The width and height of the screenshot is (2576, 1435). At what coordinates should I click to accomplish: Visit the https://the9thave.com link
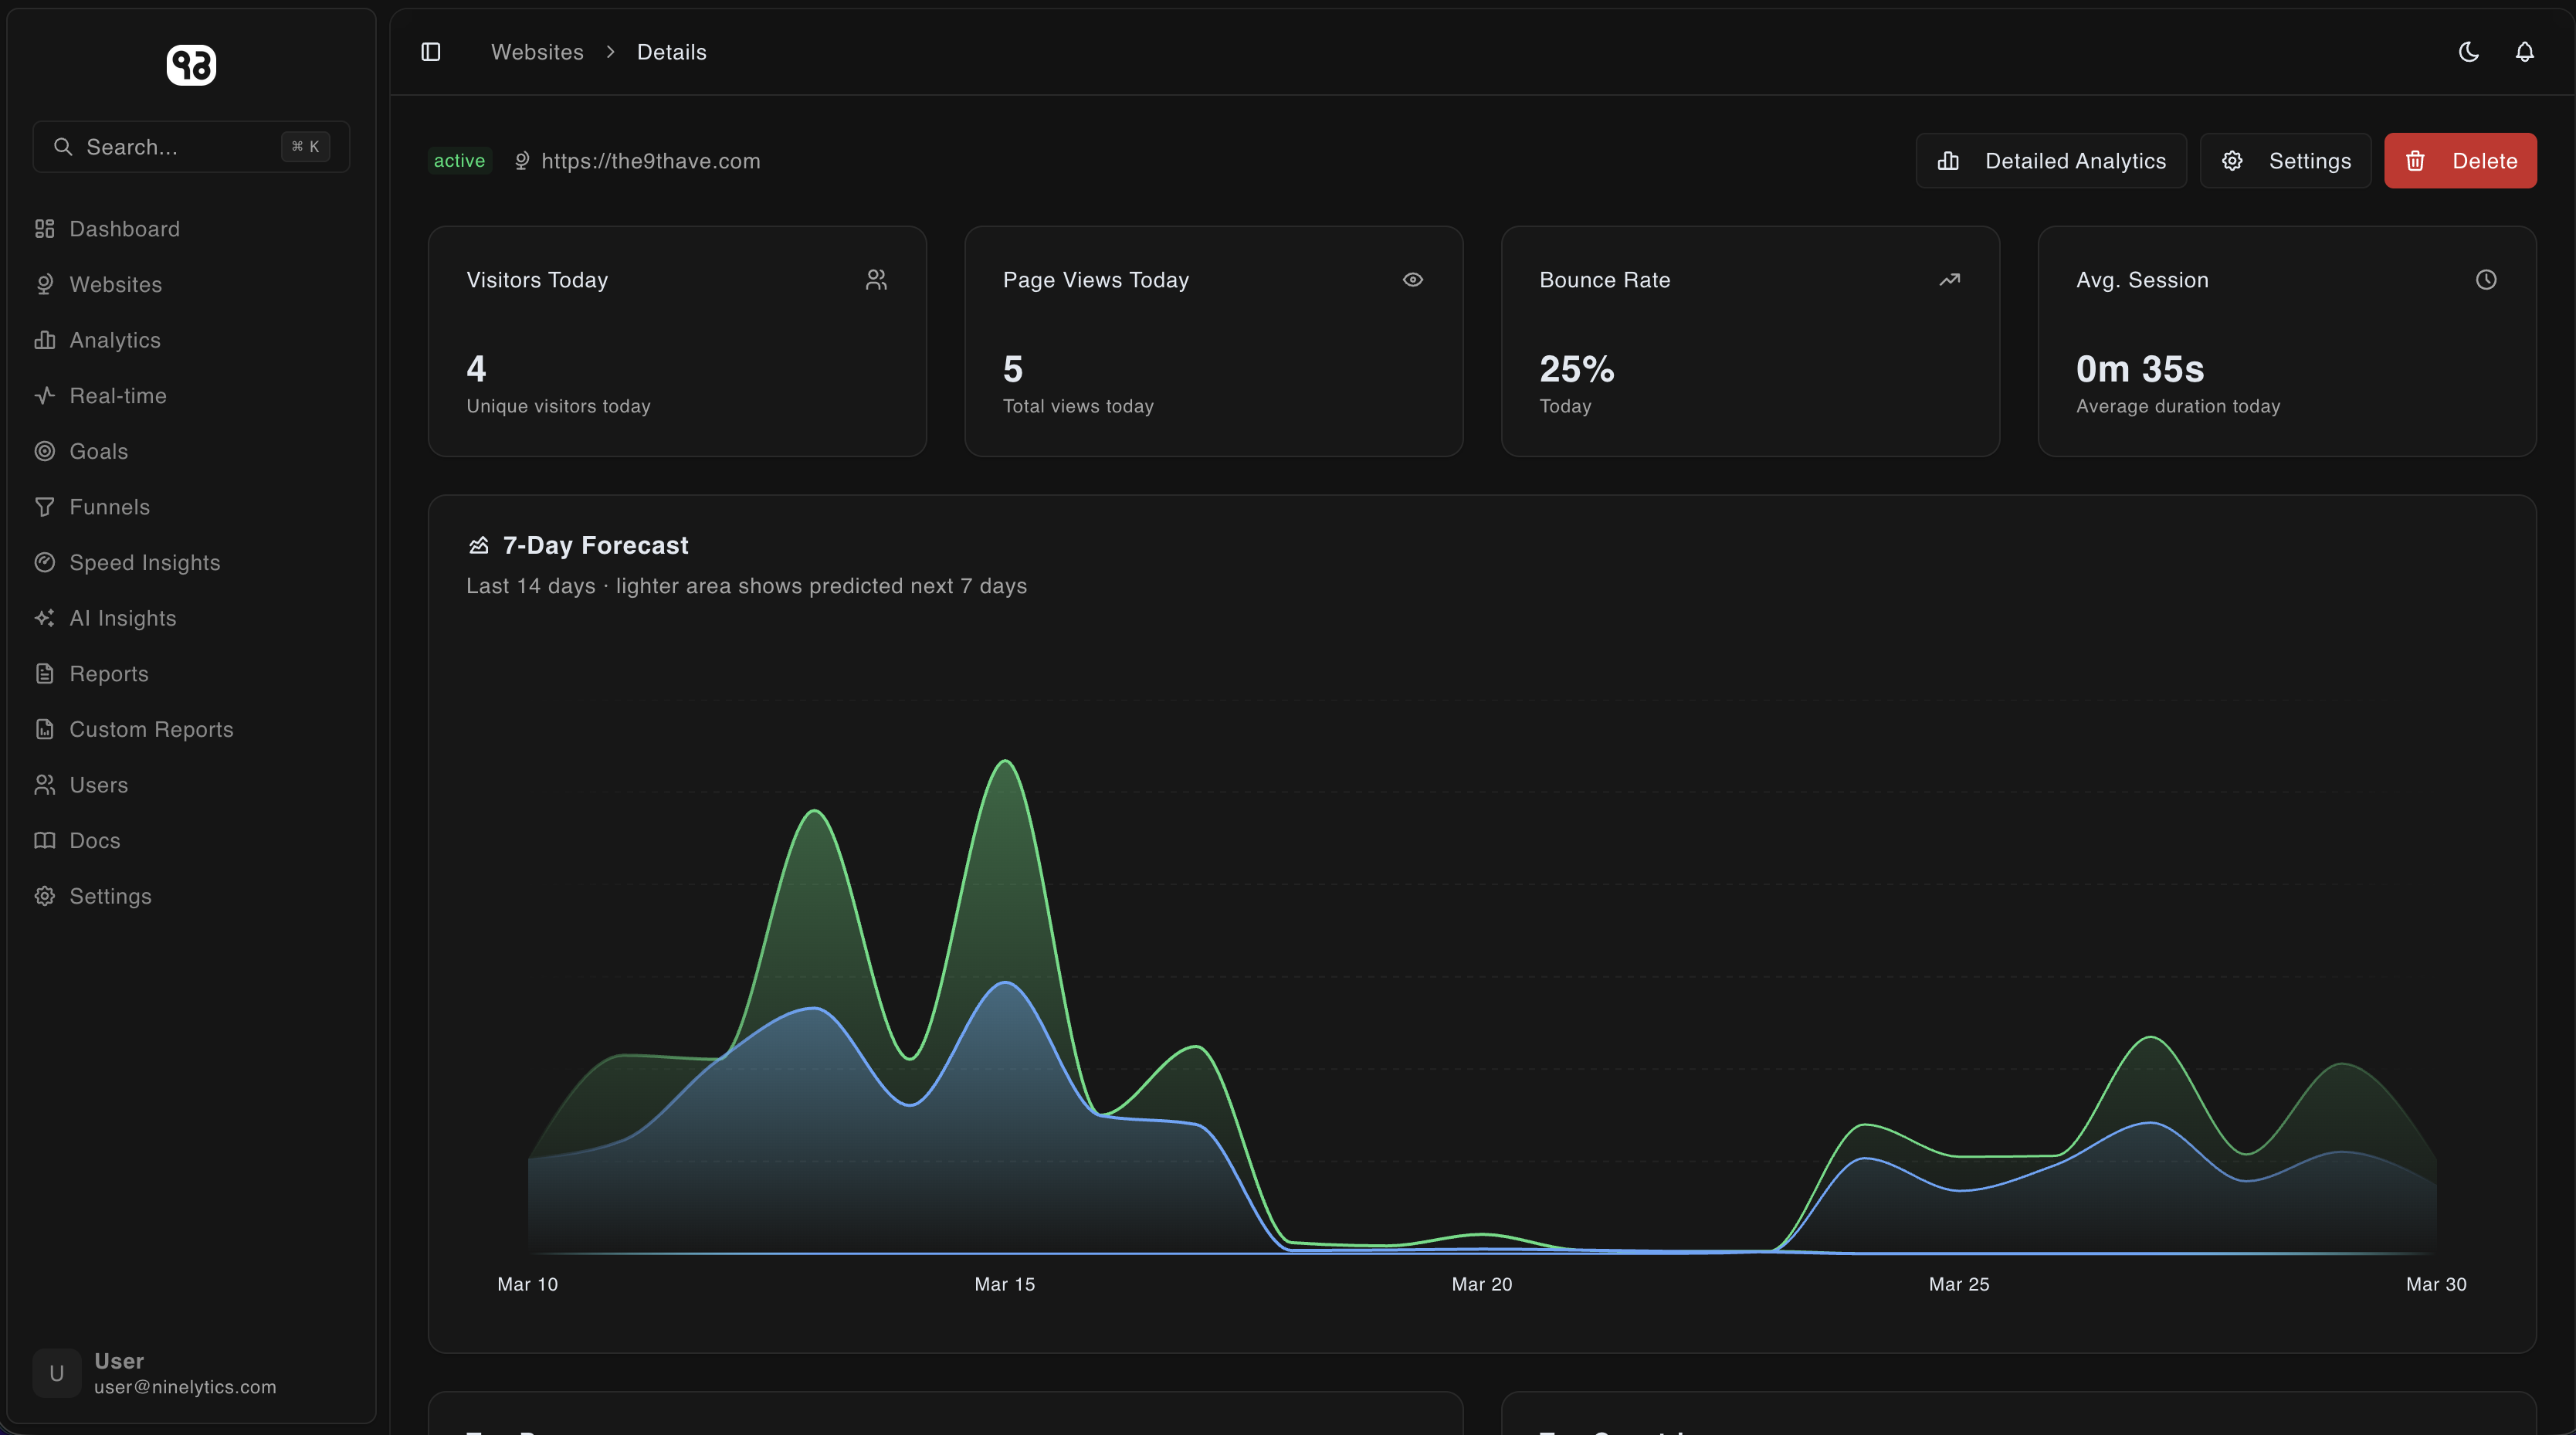coord(650,160)
